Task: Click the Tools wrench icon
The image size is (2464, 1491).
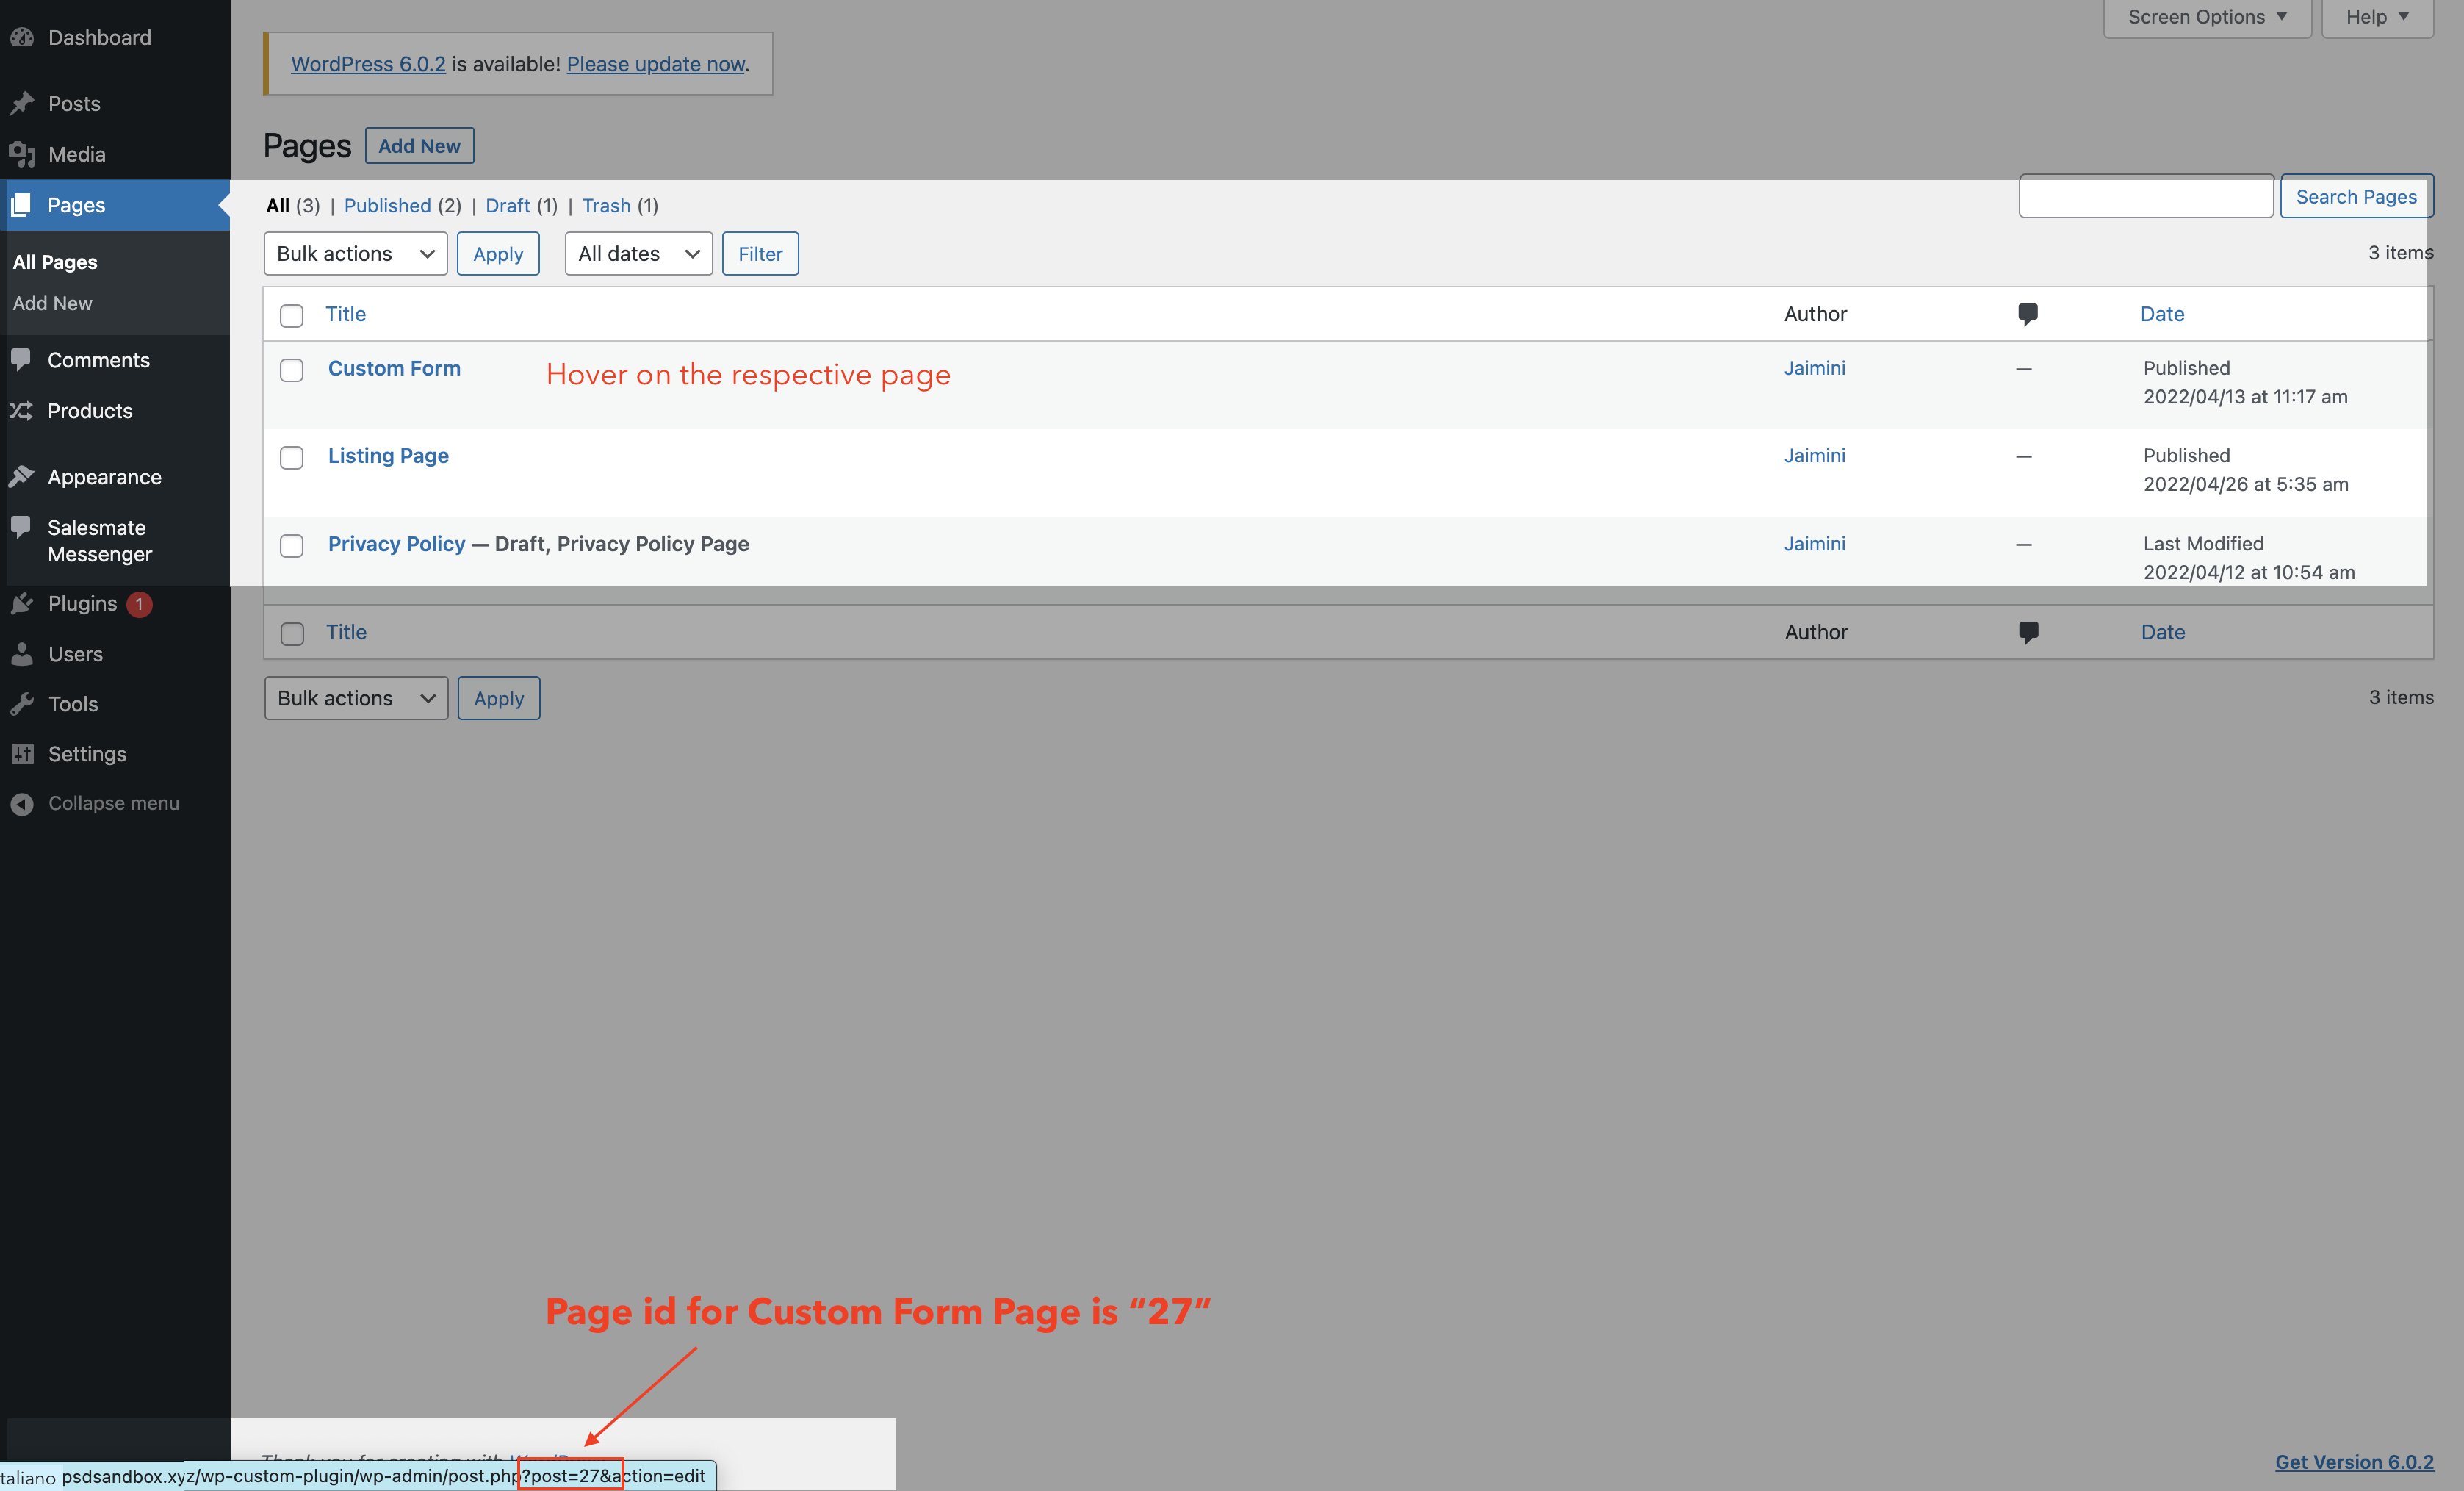Action: (23, 703)
